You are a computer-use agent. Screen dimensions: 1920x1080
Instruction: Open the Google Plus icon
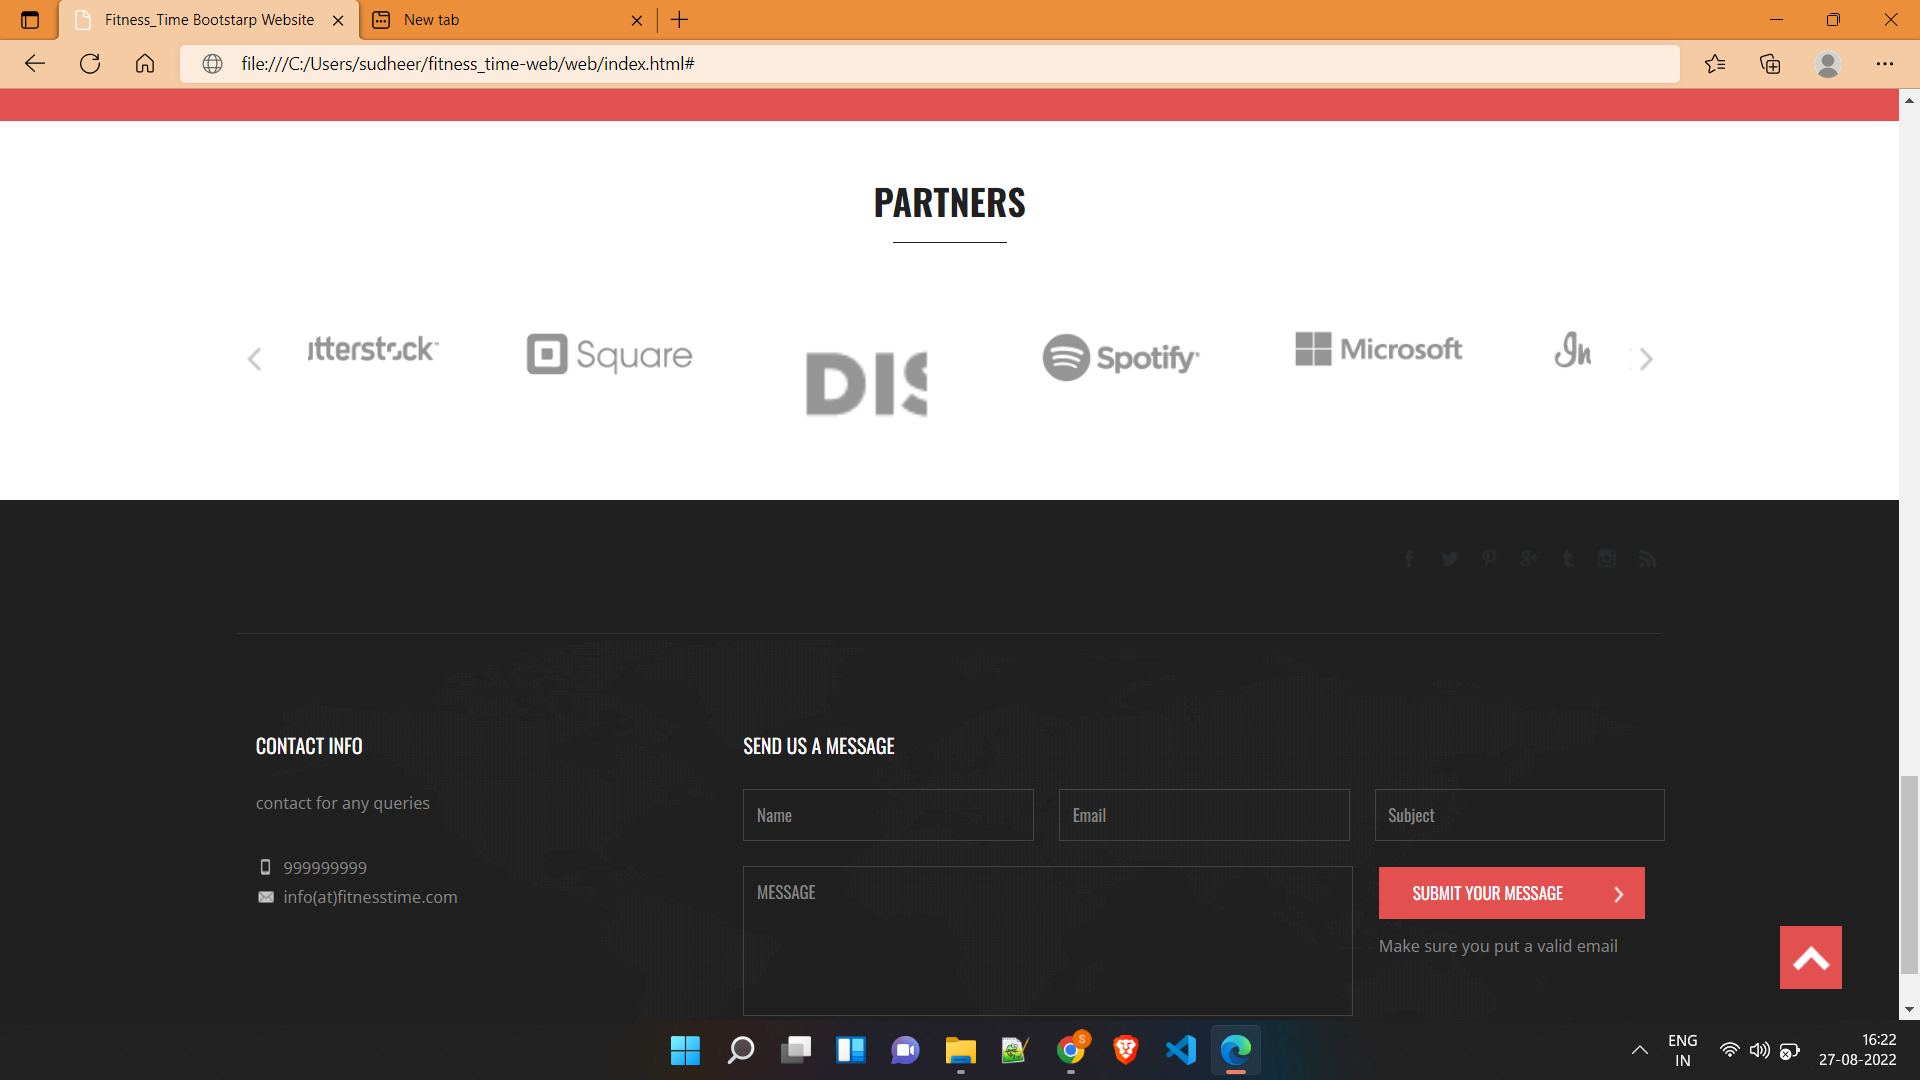tap(1528, 559)
